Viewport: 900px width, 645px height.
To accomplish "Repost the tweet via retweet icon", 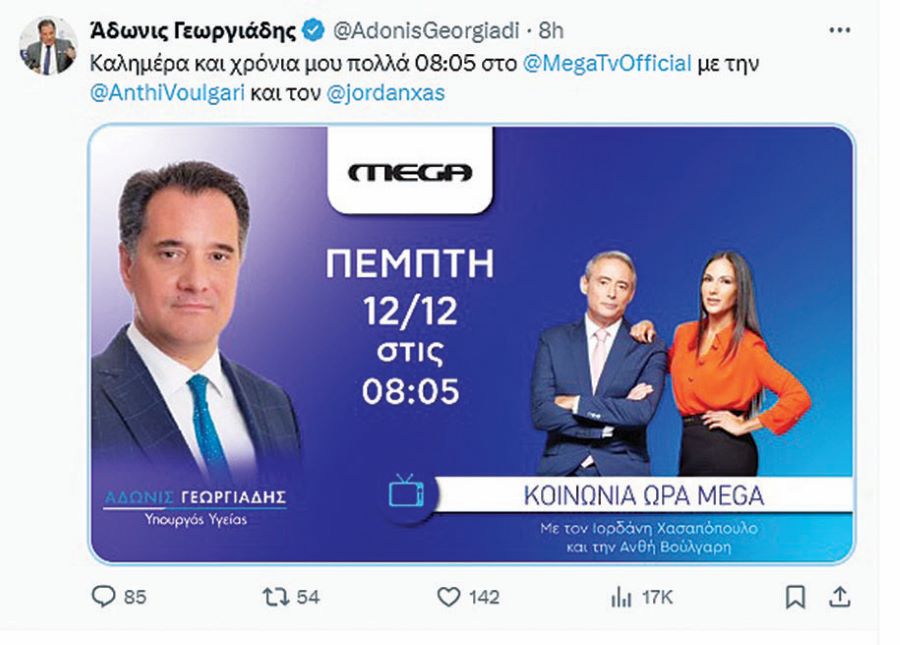I will pos(276,597).
